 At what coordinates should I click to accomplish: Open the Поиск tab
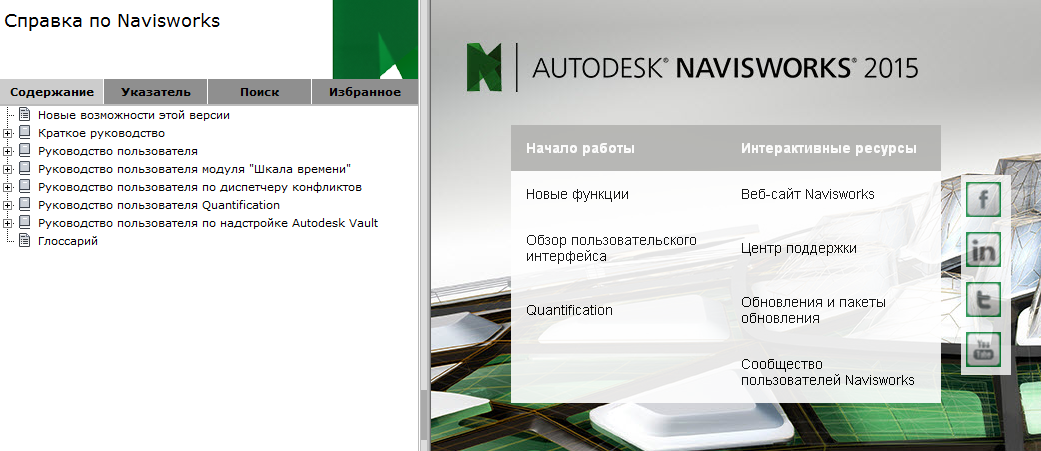point(260,92)
